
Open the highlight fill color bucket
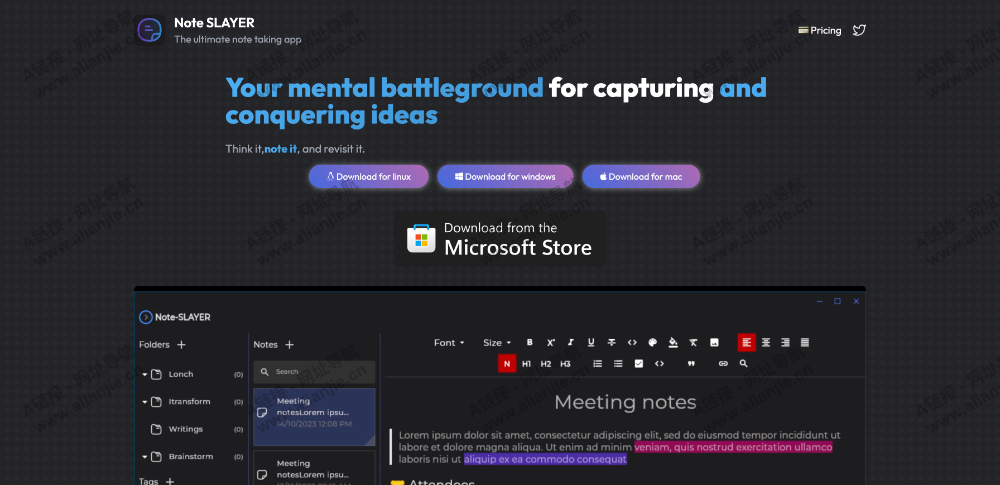pos(673,343)
